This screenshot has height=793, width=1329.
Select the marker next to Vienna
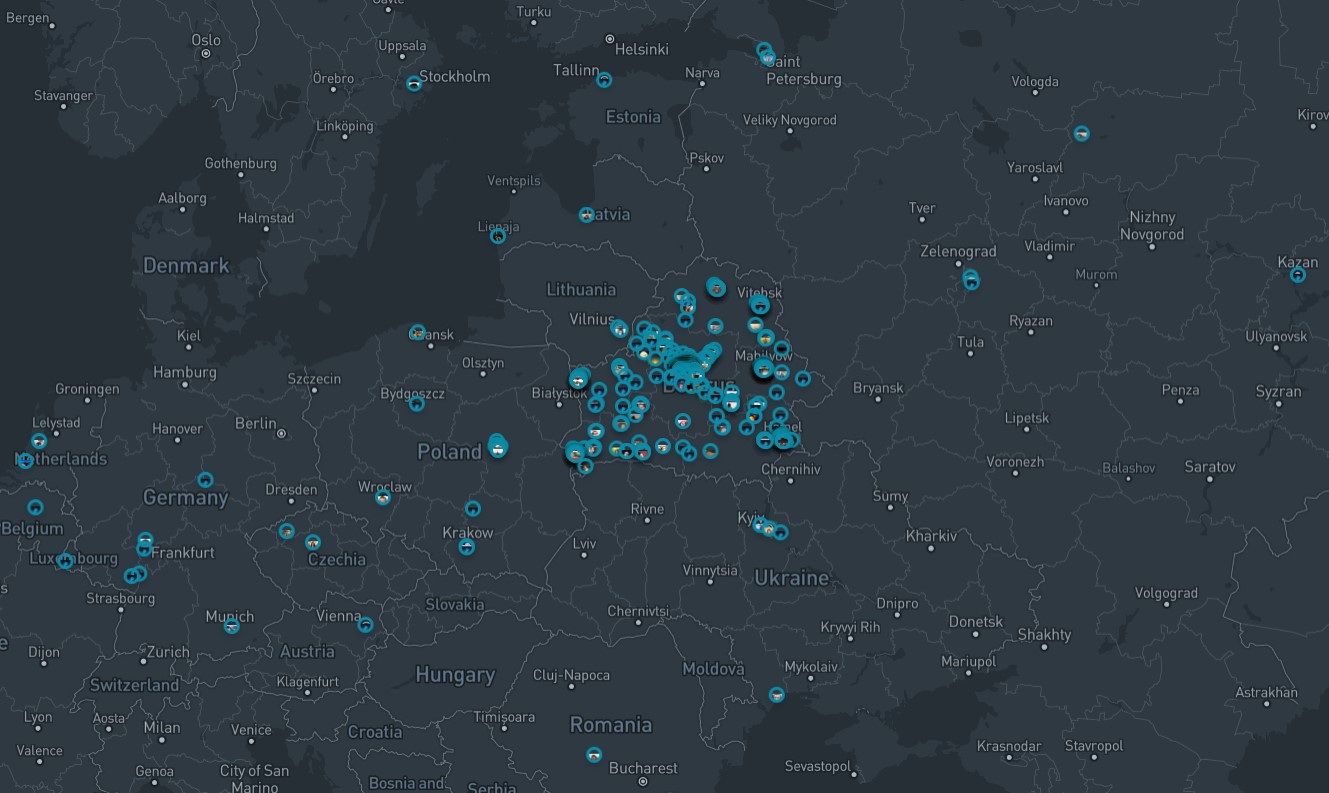(366, 624)
